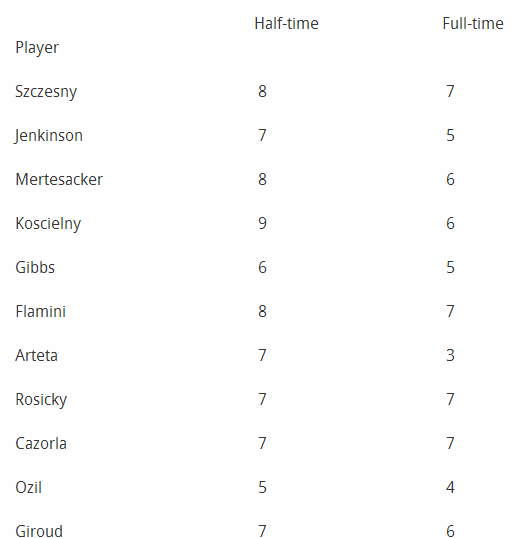The image size is (518, 538).
Task: Select Gibbs in the table
Action: pos(35,267)
